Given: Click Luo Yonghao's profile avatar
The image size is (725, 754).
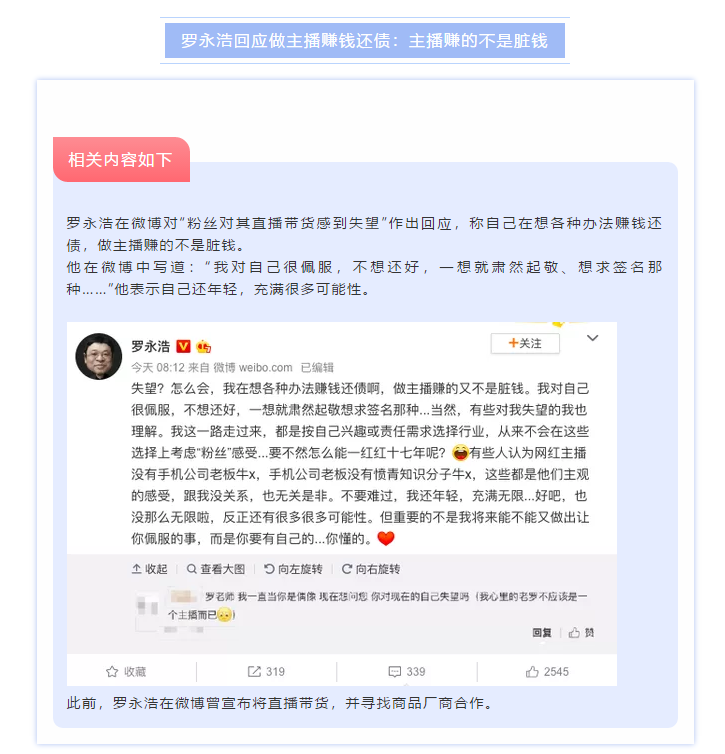Looking at the screenshot, I should [x=99, y=356].
